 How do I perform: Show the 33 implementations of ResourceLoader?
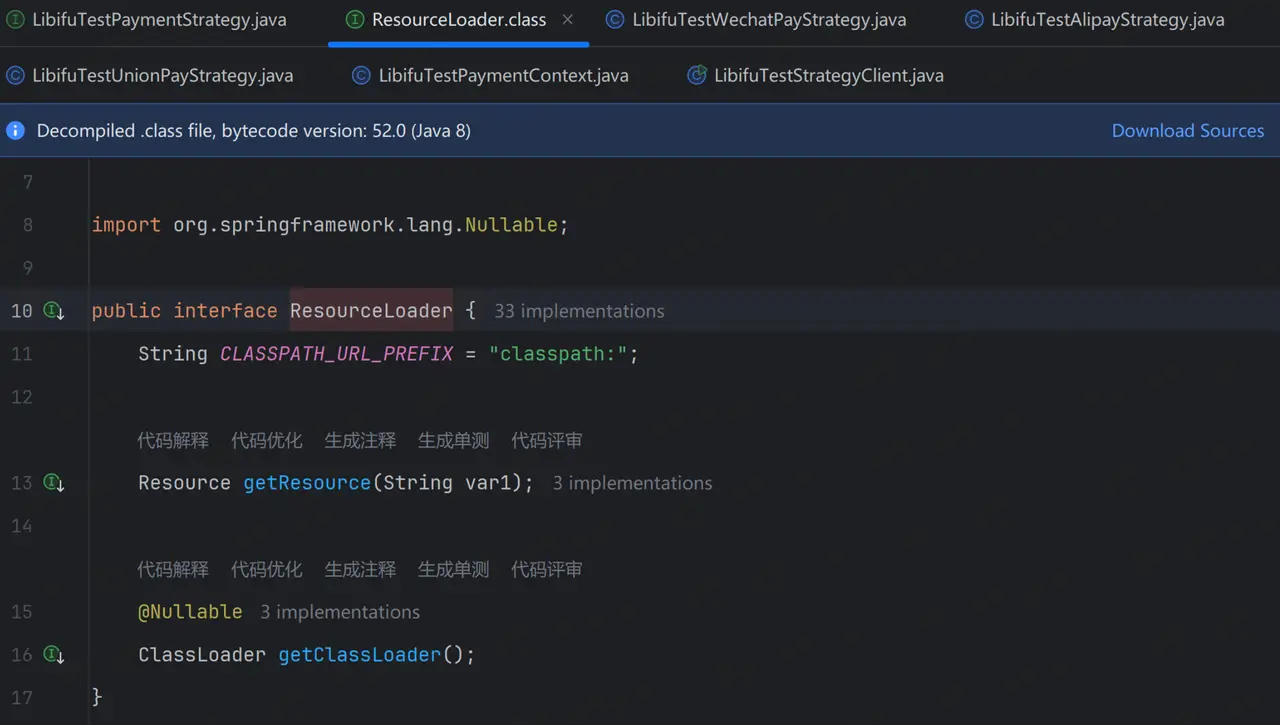pyautogui.click(x=579, y=311)
